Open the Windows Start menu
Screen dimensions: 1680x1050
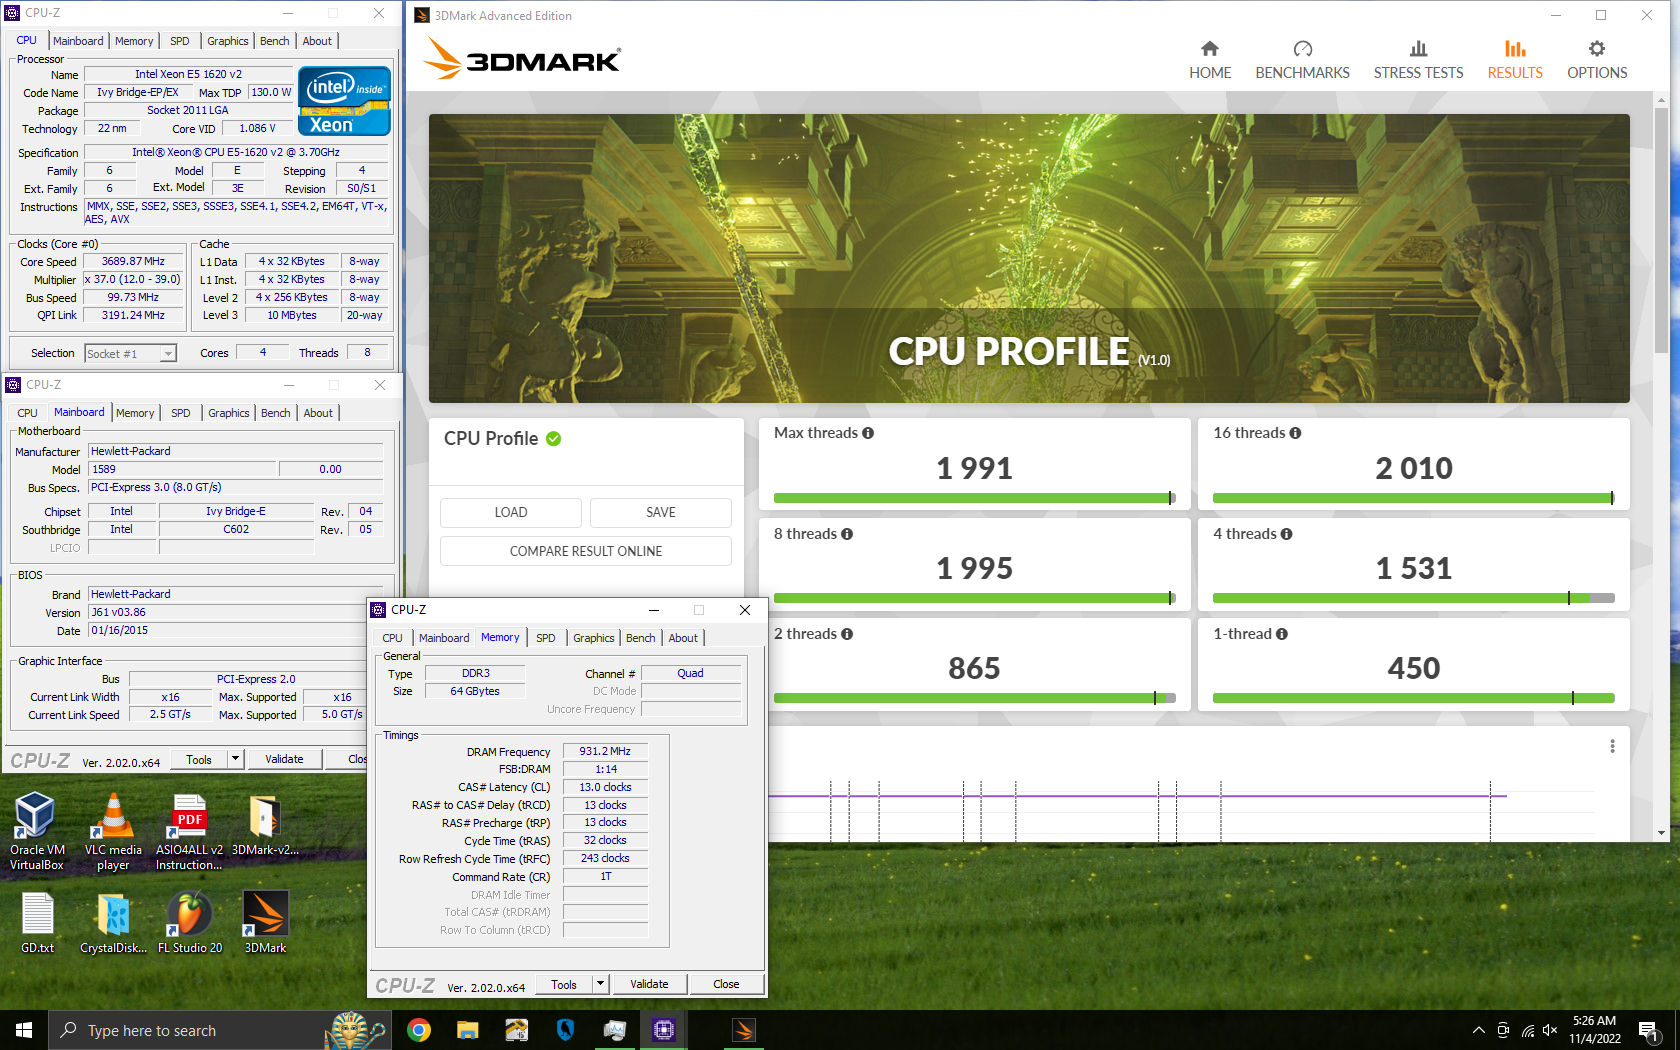(24, 1030)
